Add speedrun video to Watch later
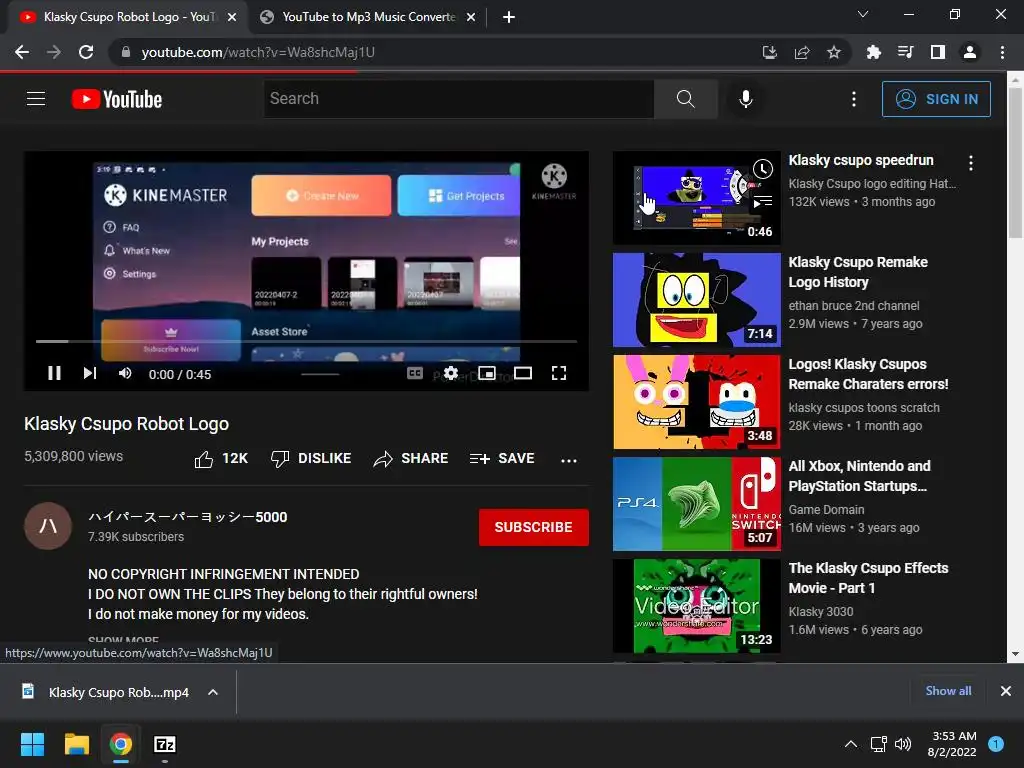The image size is (1024, 768). (762, 169)
